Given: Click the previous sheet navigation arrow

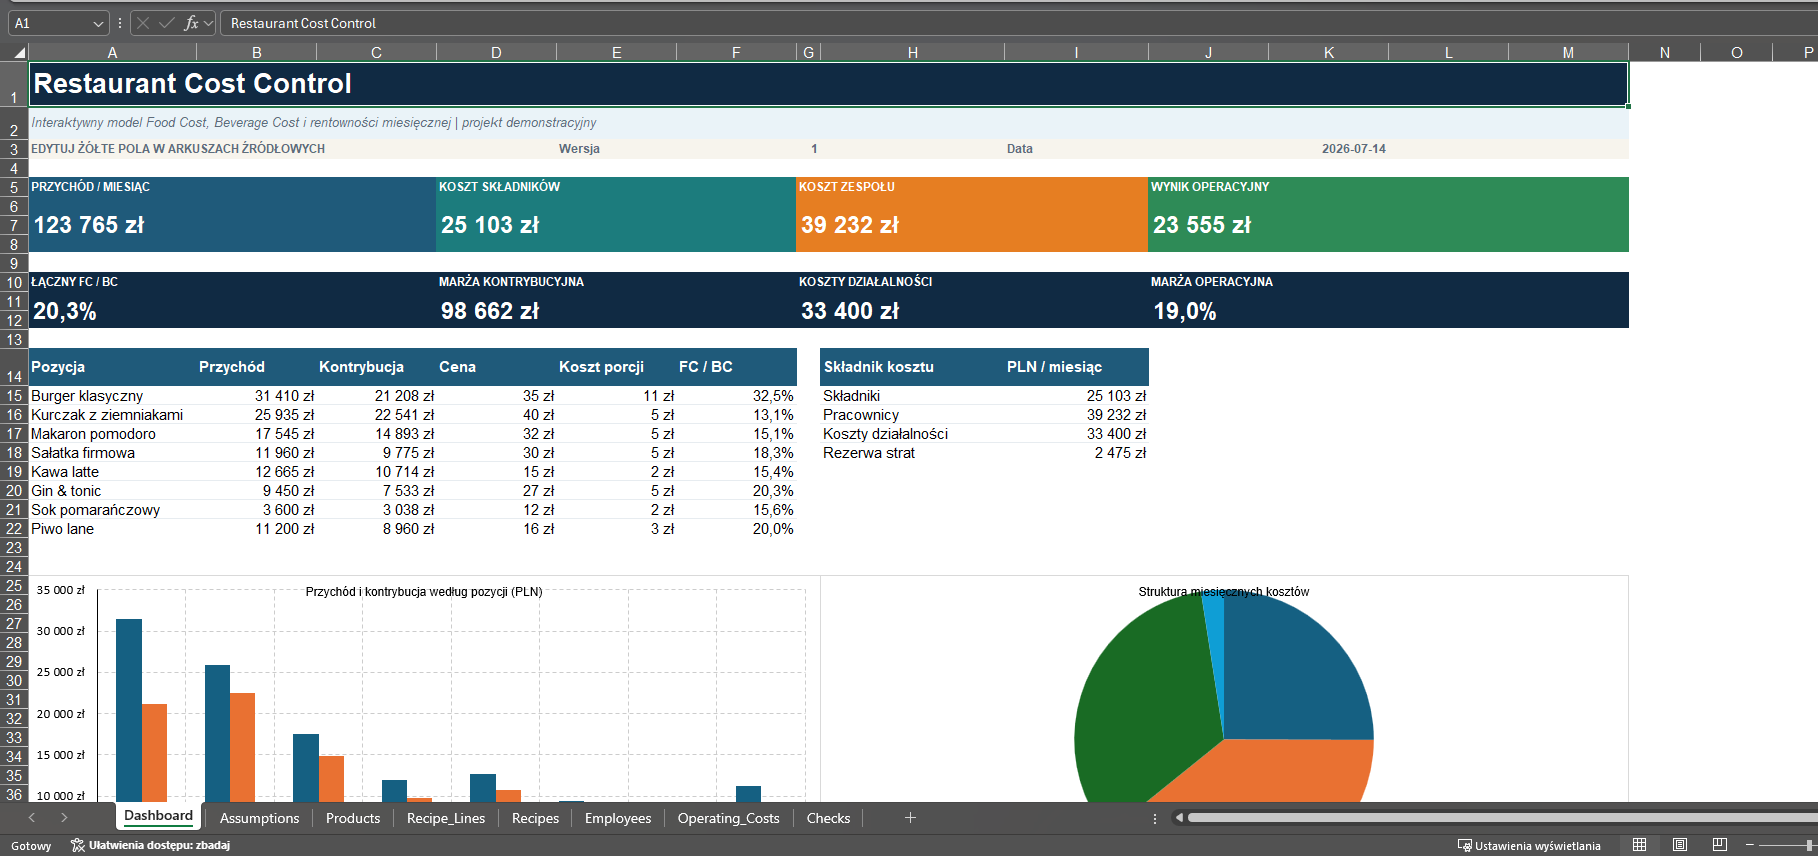Looking at the screenshot, I should pos(32,818).
